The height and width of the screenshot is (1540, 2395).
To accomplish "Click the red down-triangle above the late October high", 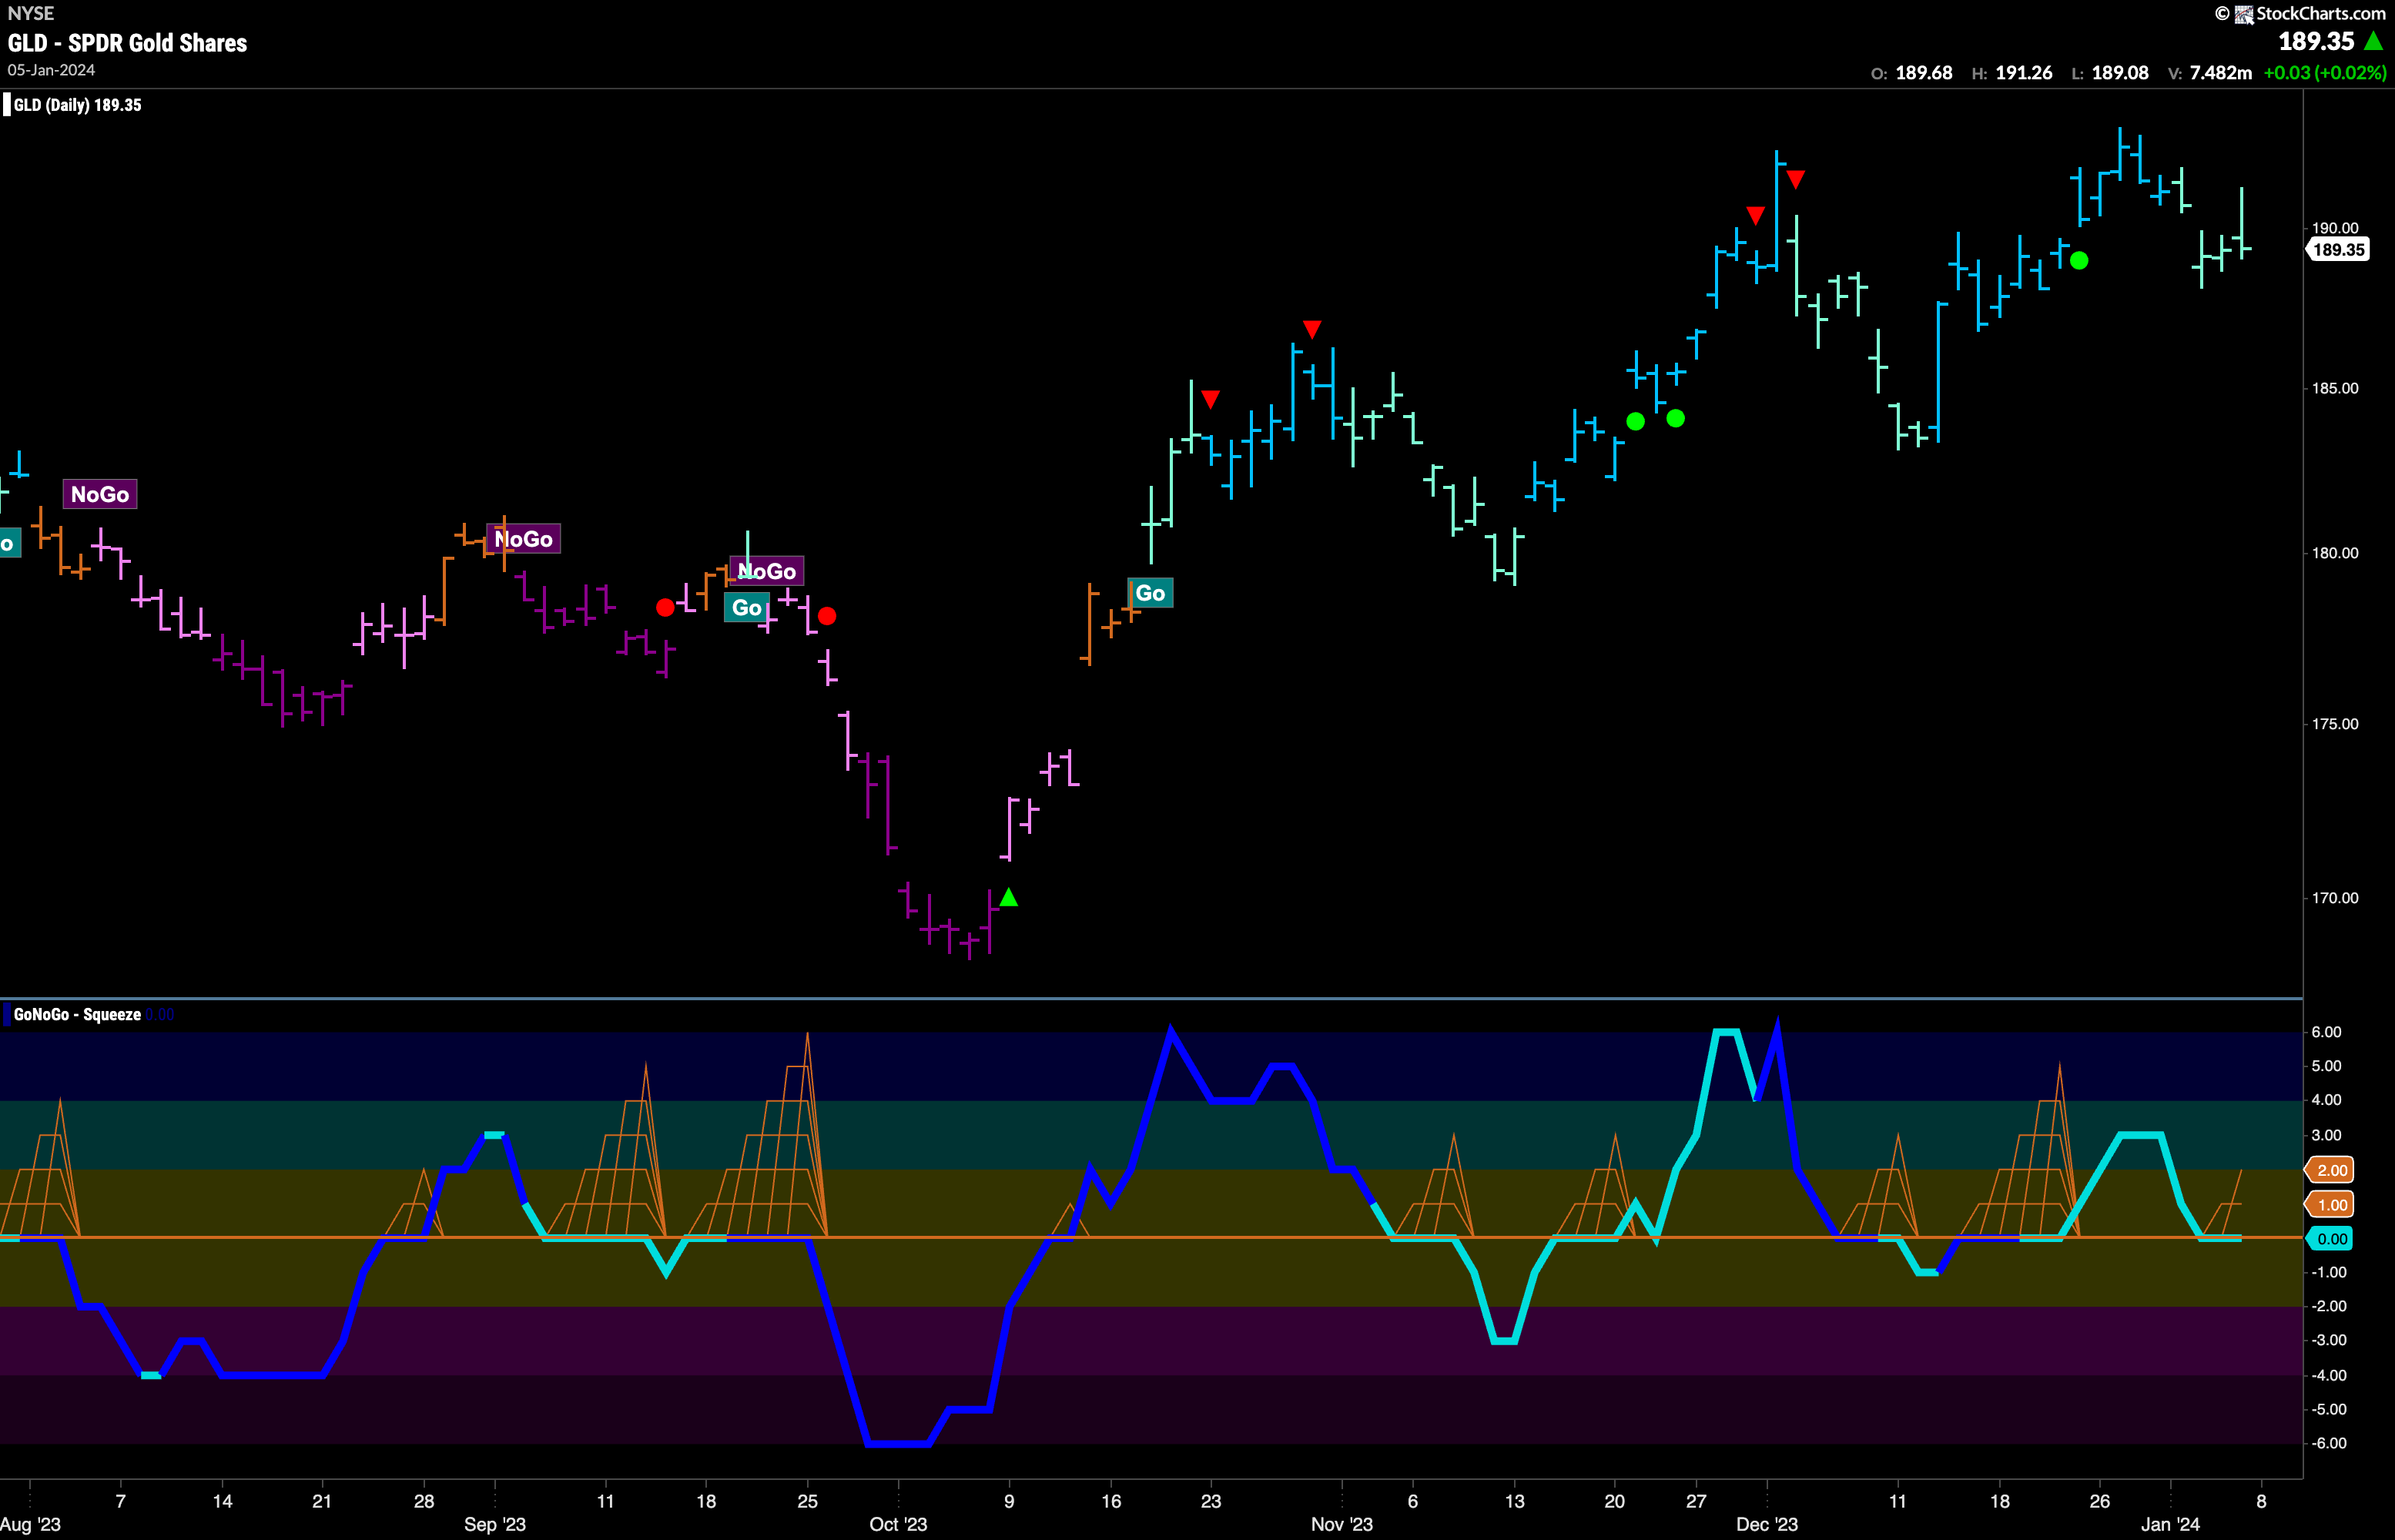I will [x=1312, y=329].
